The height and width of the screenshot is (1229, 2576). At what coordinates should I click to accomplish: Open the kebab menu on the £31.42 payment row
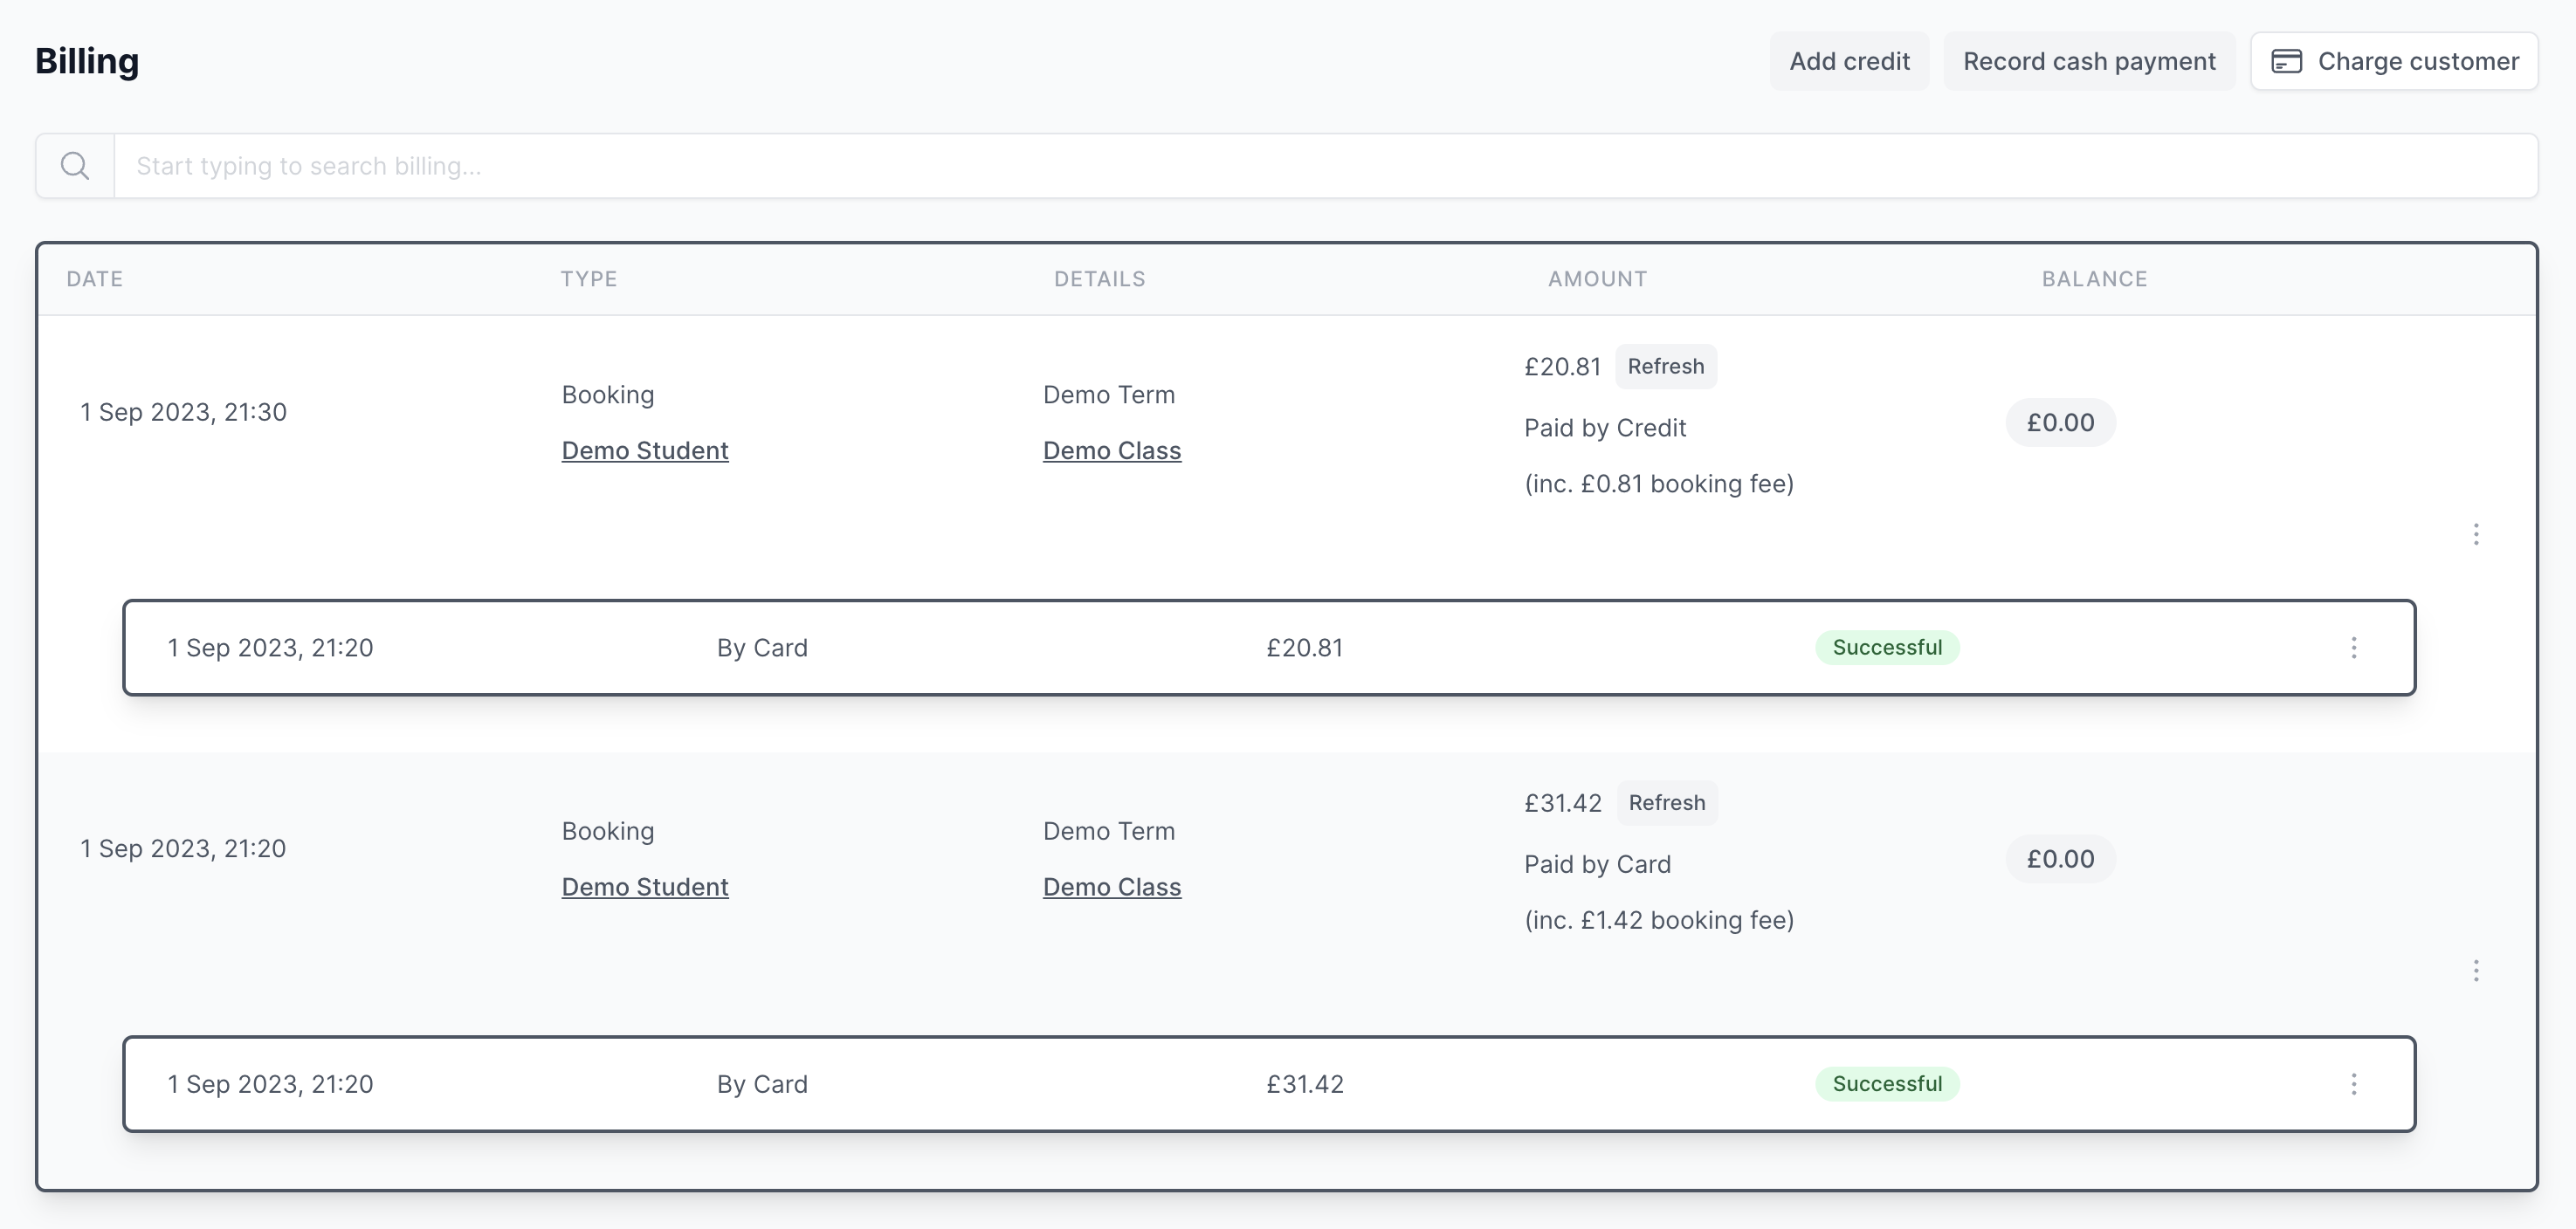pyautogui.click(x=2355, y=1083)
